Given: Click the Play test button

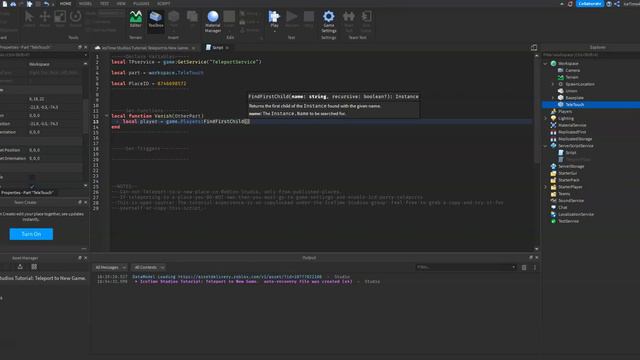Looking at the screenshot, I should [274, 19].
